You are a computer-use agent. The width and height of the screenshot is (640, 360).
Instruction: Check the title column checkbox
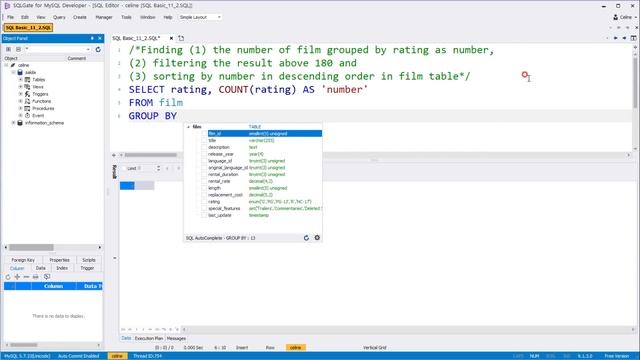(204, 140)
